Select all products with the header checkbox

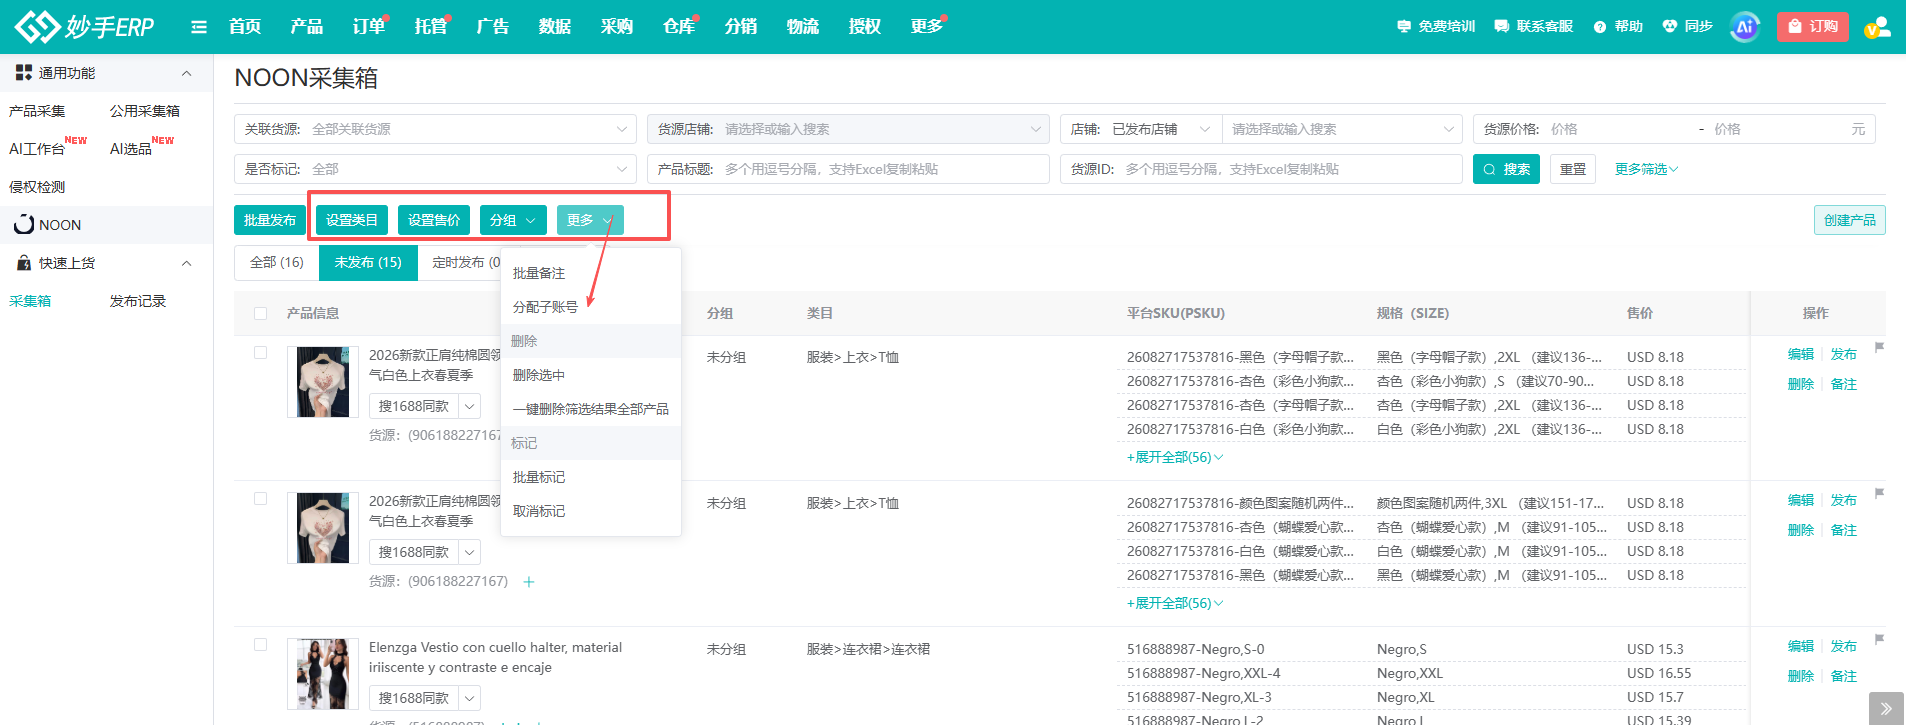click(261, 314)
